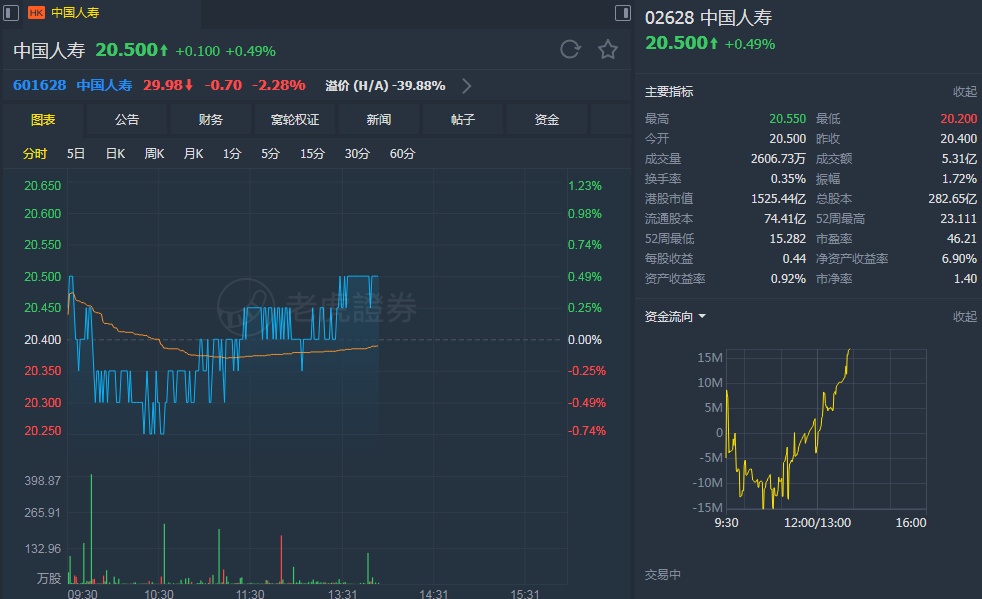Click the 振幅 value 1.72%
This screenshot has height=599, width=982.
(x=959, y=179)
